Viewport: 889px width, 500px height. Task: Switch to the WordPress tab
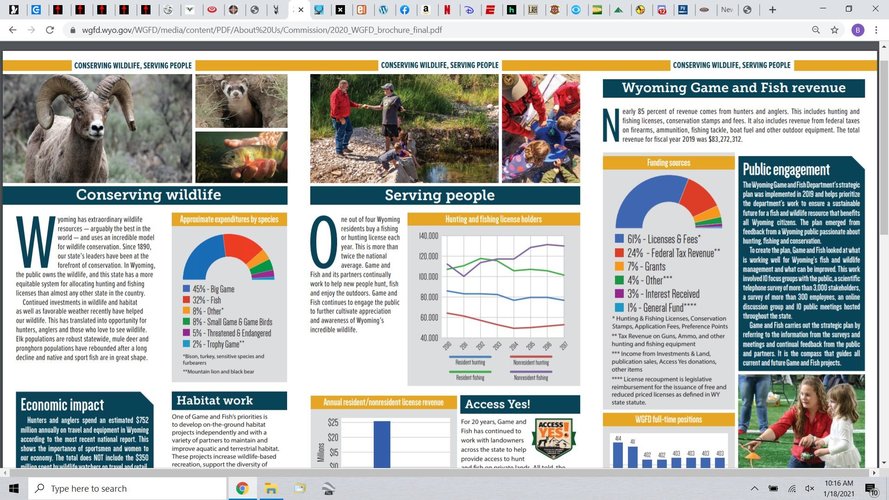click(x=383, y=10)
